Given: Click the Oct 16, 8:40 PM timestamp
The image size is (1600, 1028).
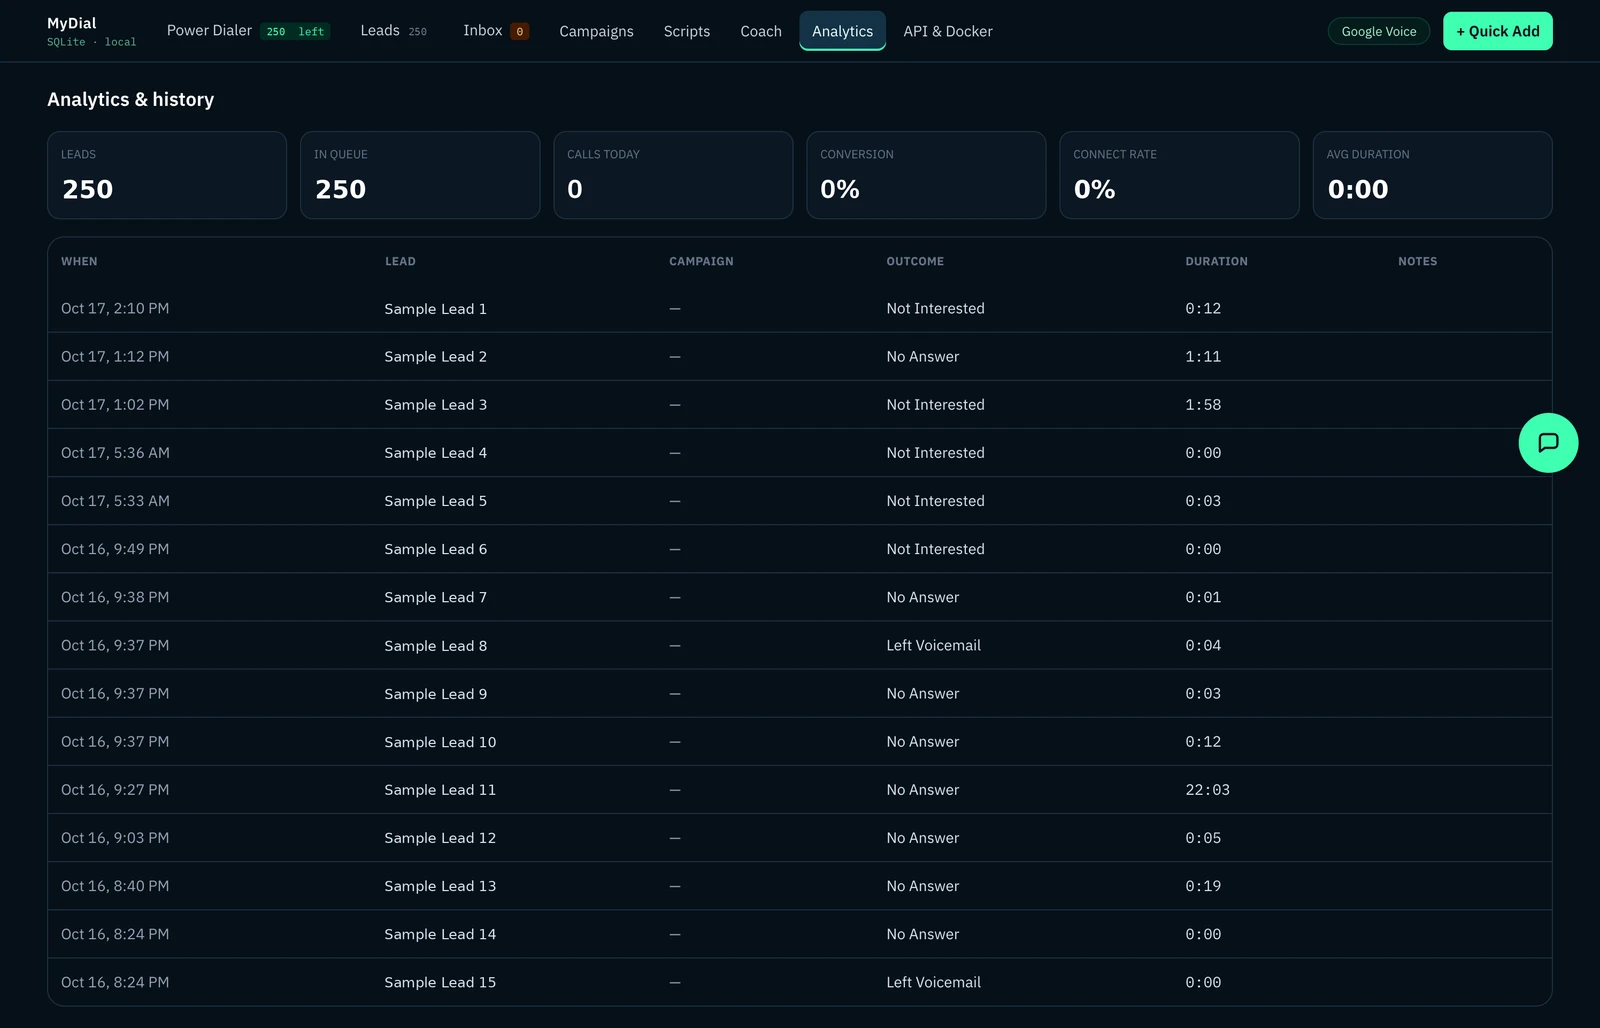Looking at the screenshot, I should click(x=115, y=886).
